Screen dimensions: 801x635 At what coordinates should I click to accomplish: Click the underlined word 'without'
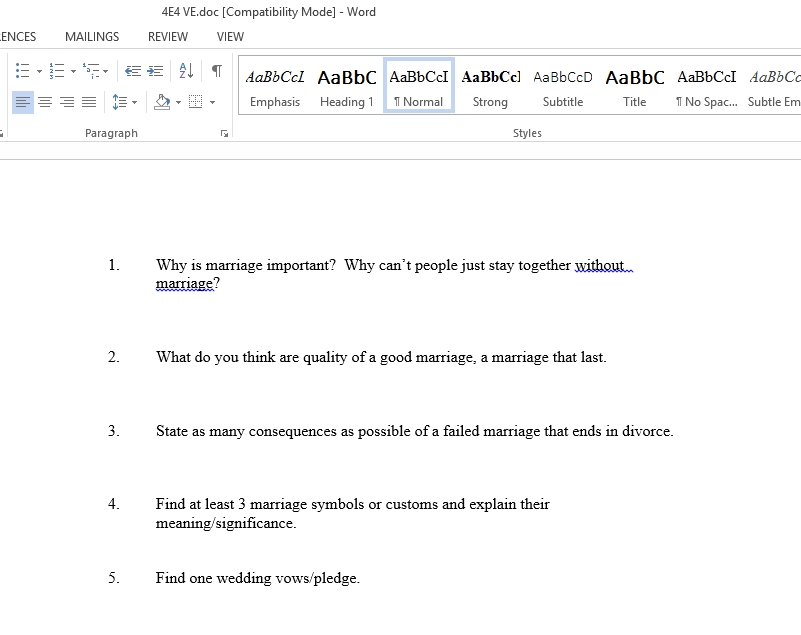pos(599,266)
